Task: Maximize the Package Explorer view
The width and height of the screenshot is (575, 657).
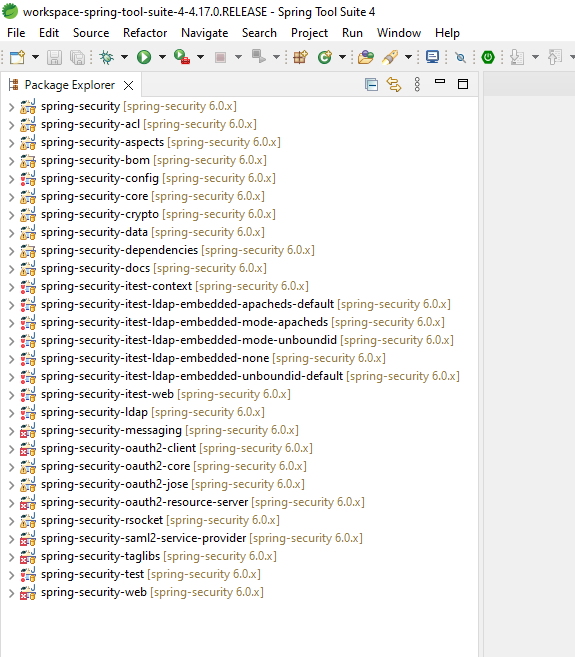Action: point(463,84)
